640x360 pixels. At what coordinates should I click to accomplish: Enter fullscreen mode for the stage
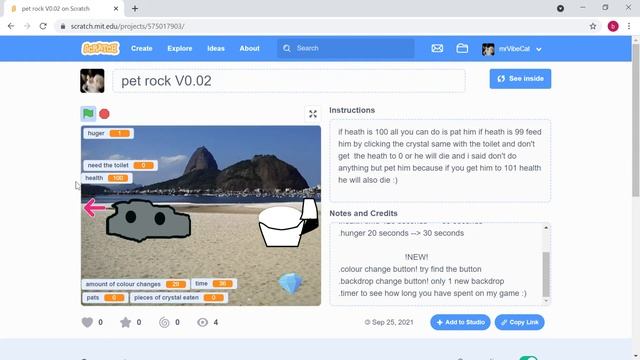click(x=313, y=114)
